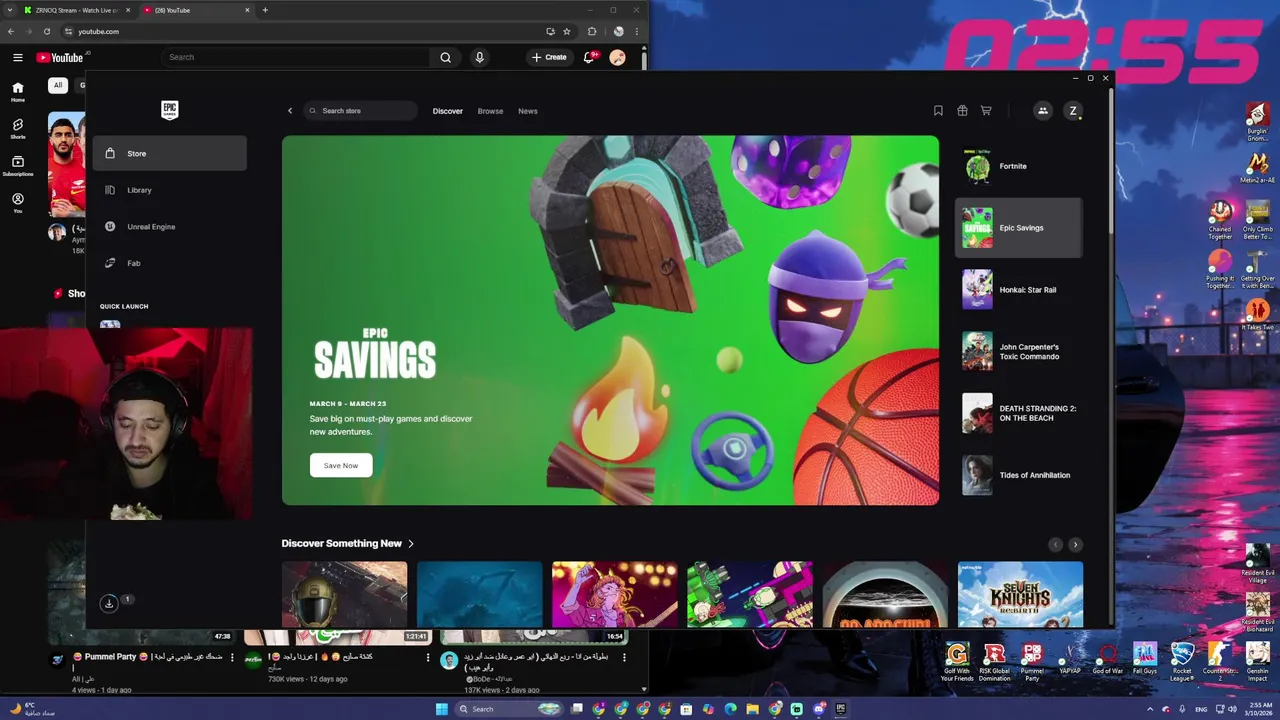The width and height of the screenshot is (1280, 720).
Task: Click the YouTube search magnifier button
Action: (446, 58)
